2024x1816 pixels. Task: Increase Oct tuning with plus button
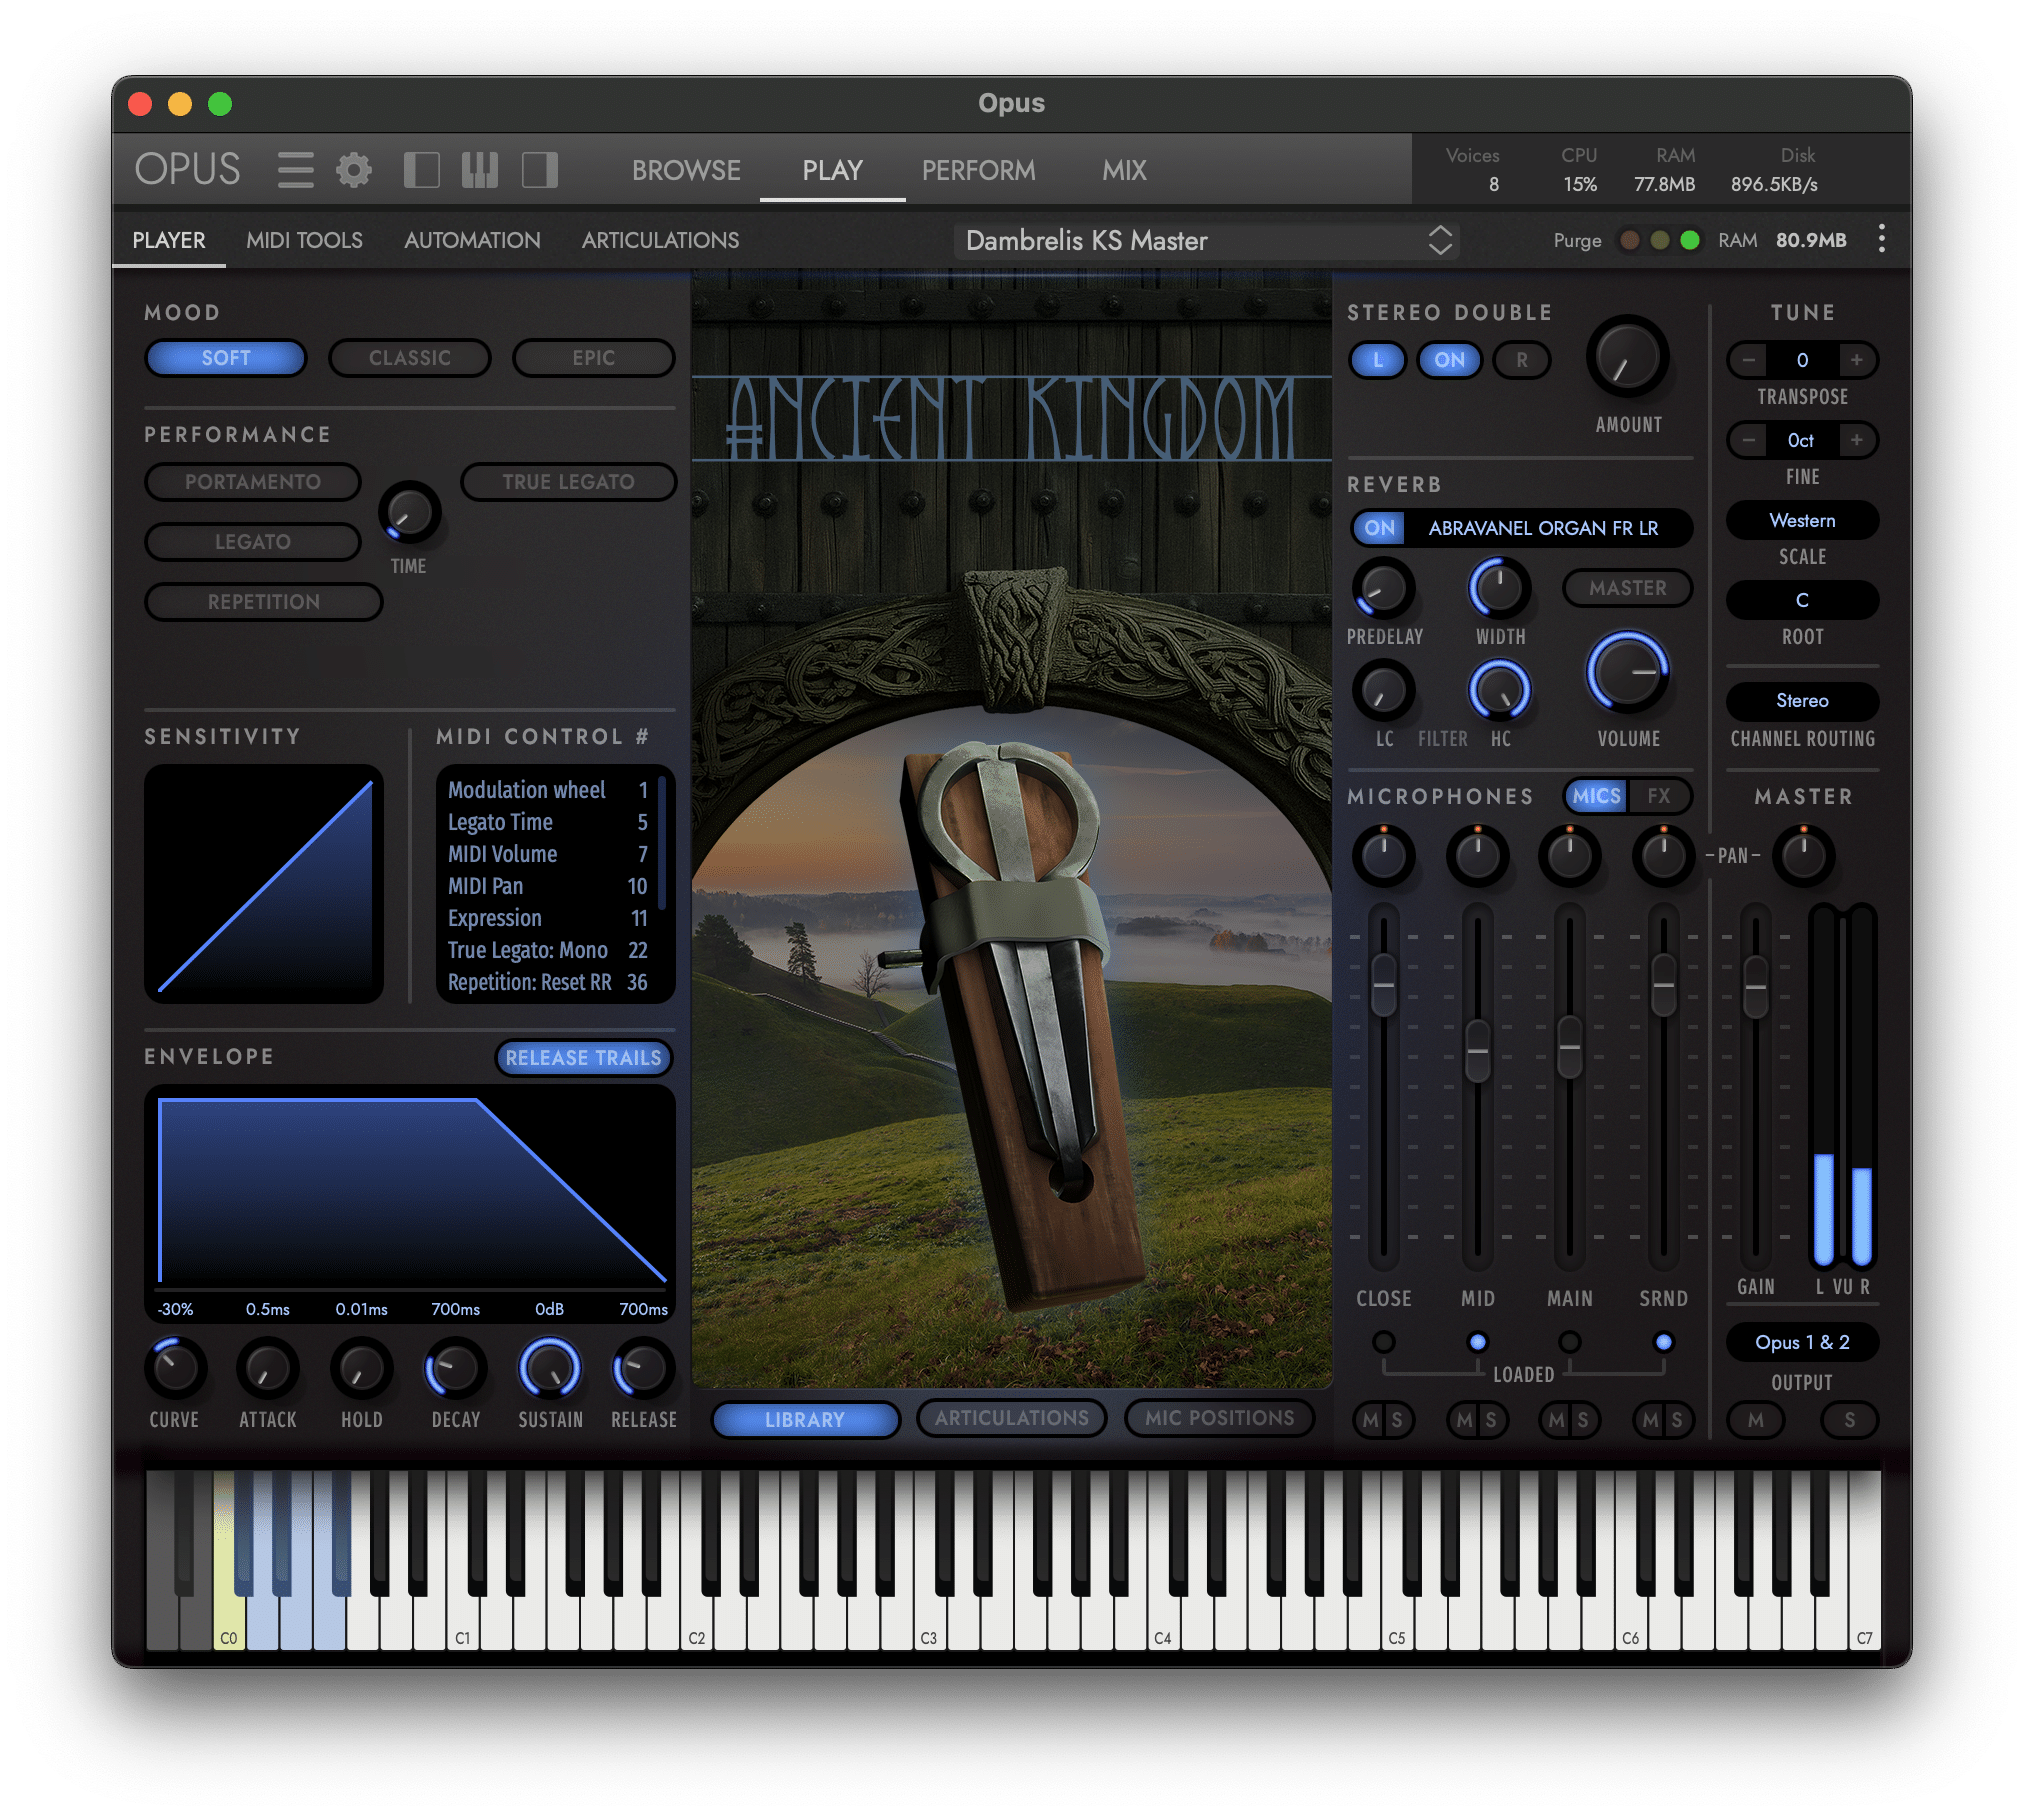(1856, 440)
